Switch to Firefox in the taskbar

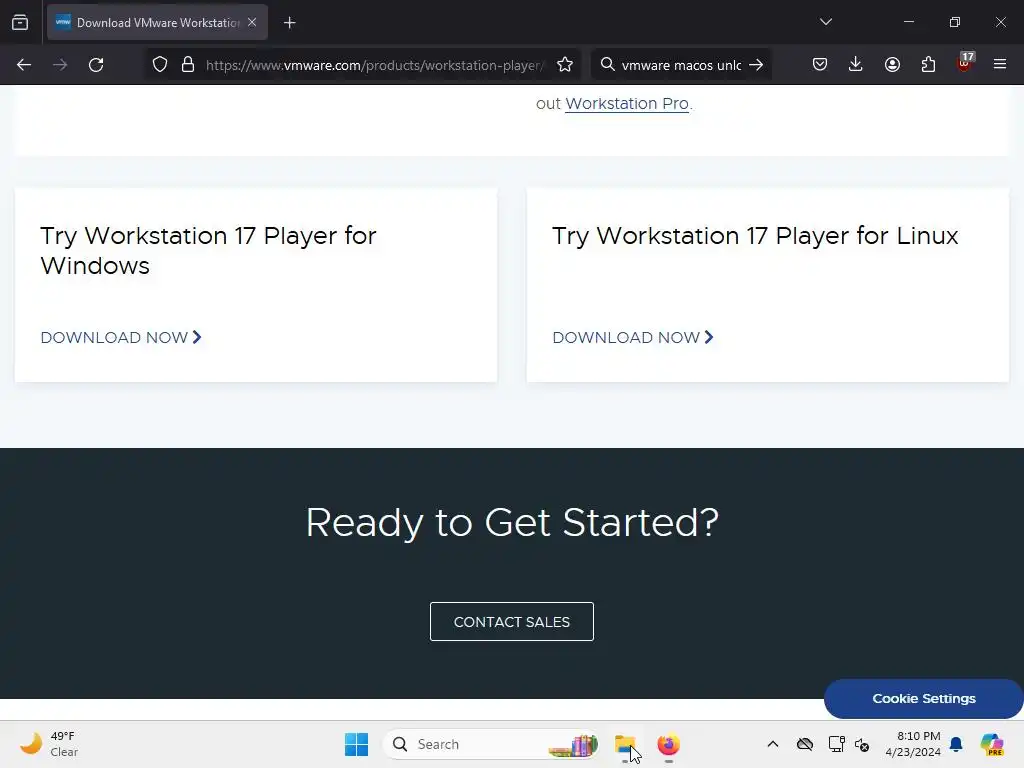(668, 744)
